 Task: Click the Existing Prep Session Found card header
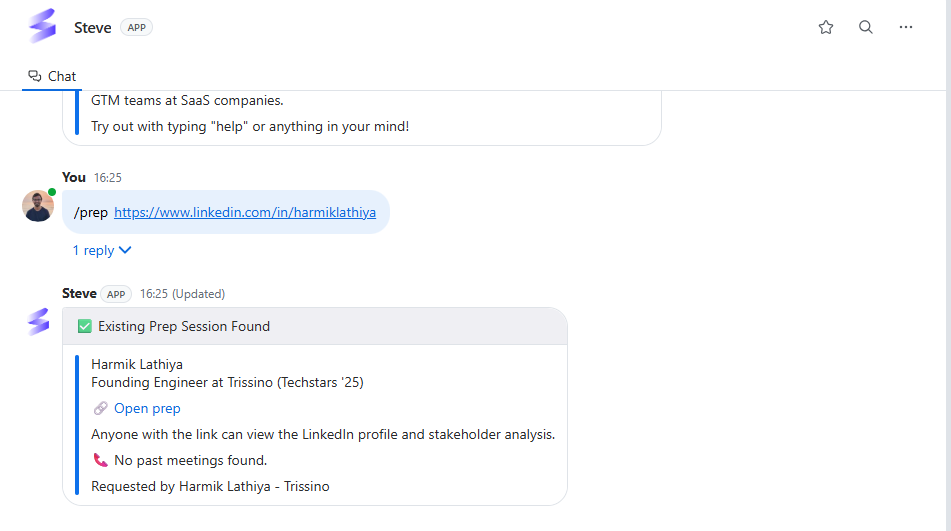(315, 326)
